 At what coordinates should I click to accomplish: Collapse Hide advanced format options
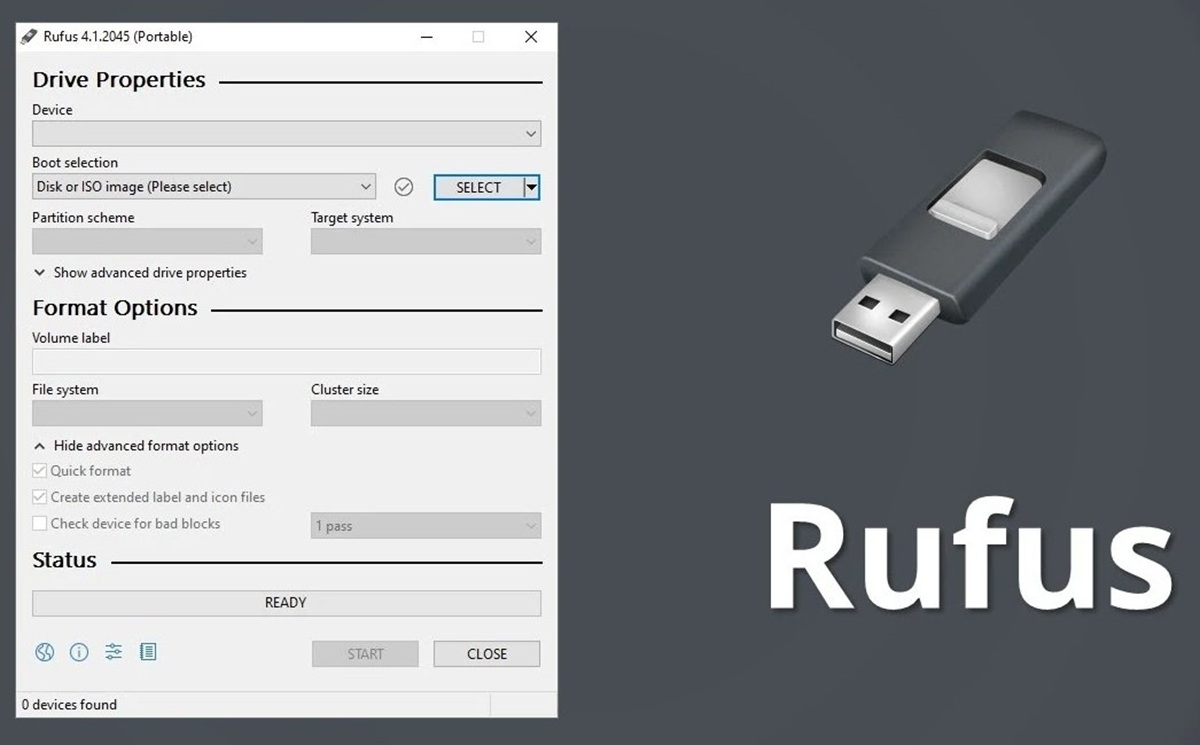136,446
